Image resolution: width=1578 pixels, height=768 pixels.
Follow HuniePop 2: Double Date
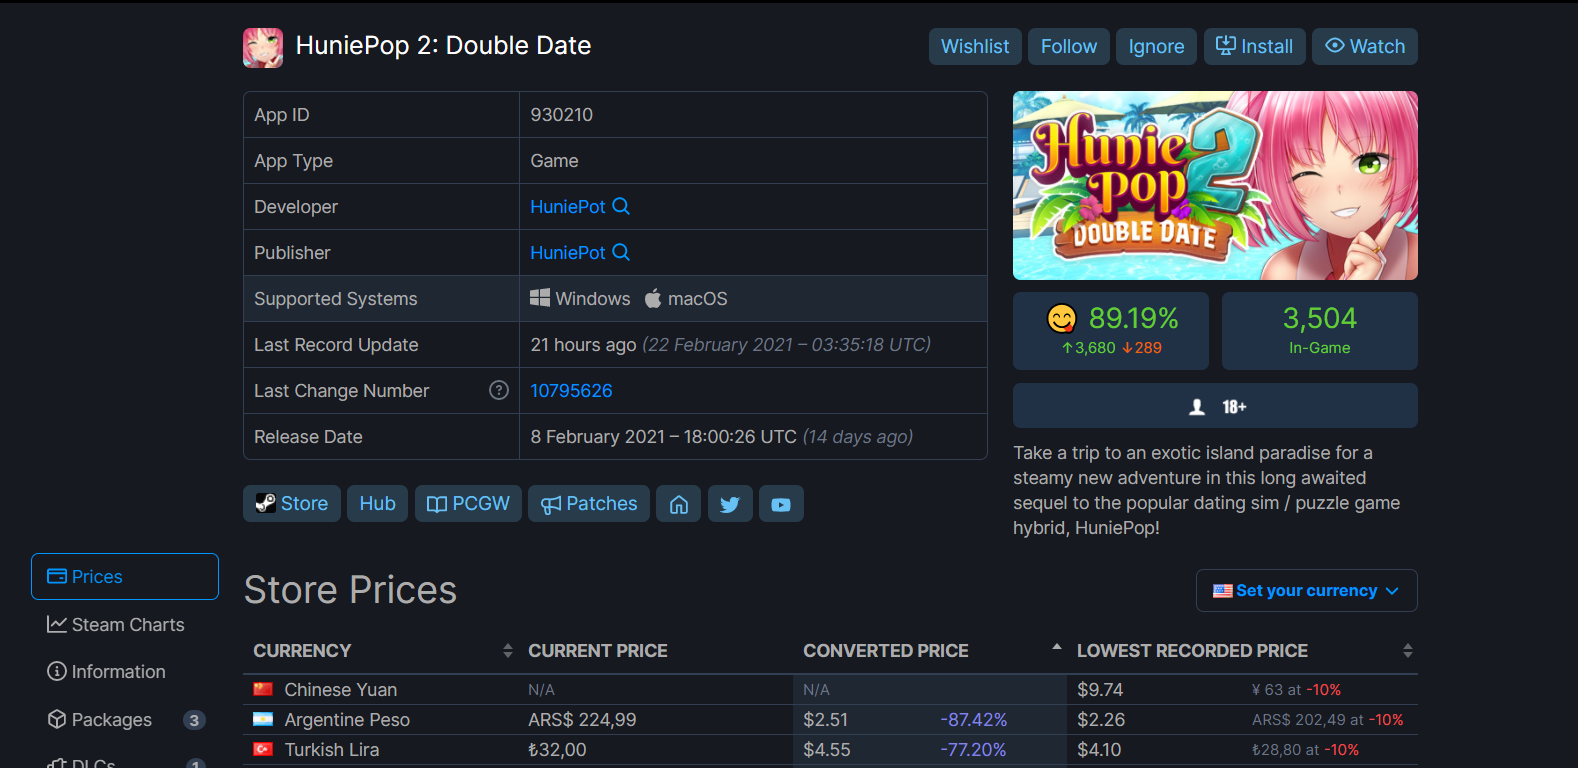click(x=1069, y=46)
